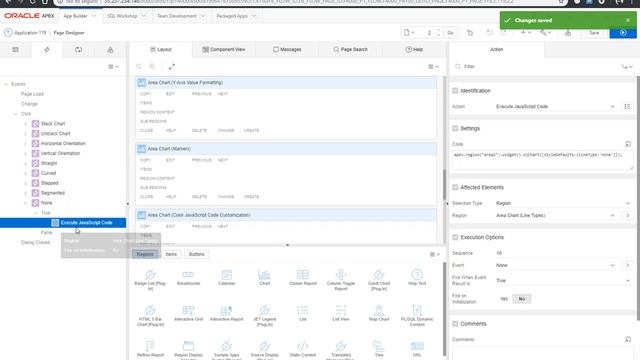
Task: Set Fire on Initialization to Yes
Action: (504, 299)
